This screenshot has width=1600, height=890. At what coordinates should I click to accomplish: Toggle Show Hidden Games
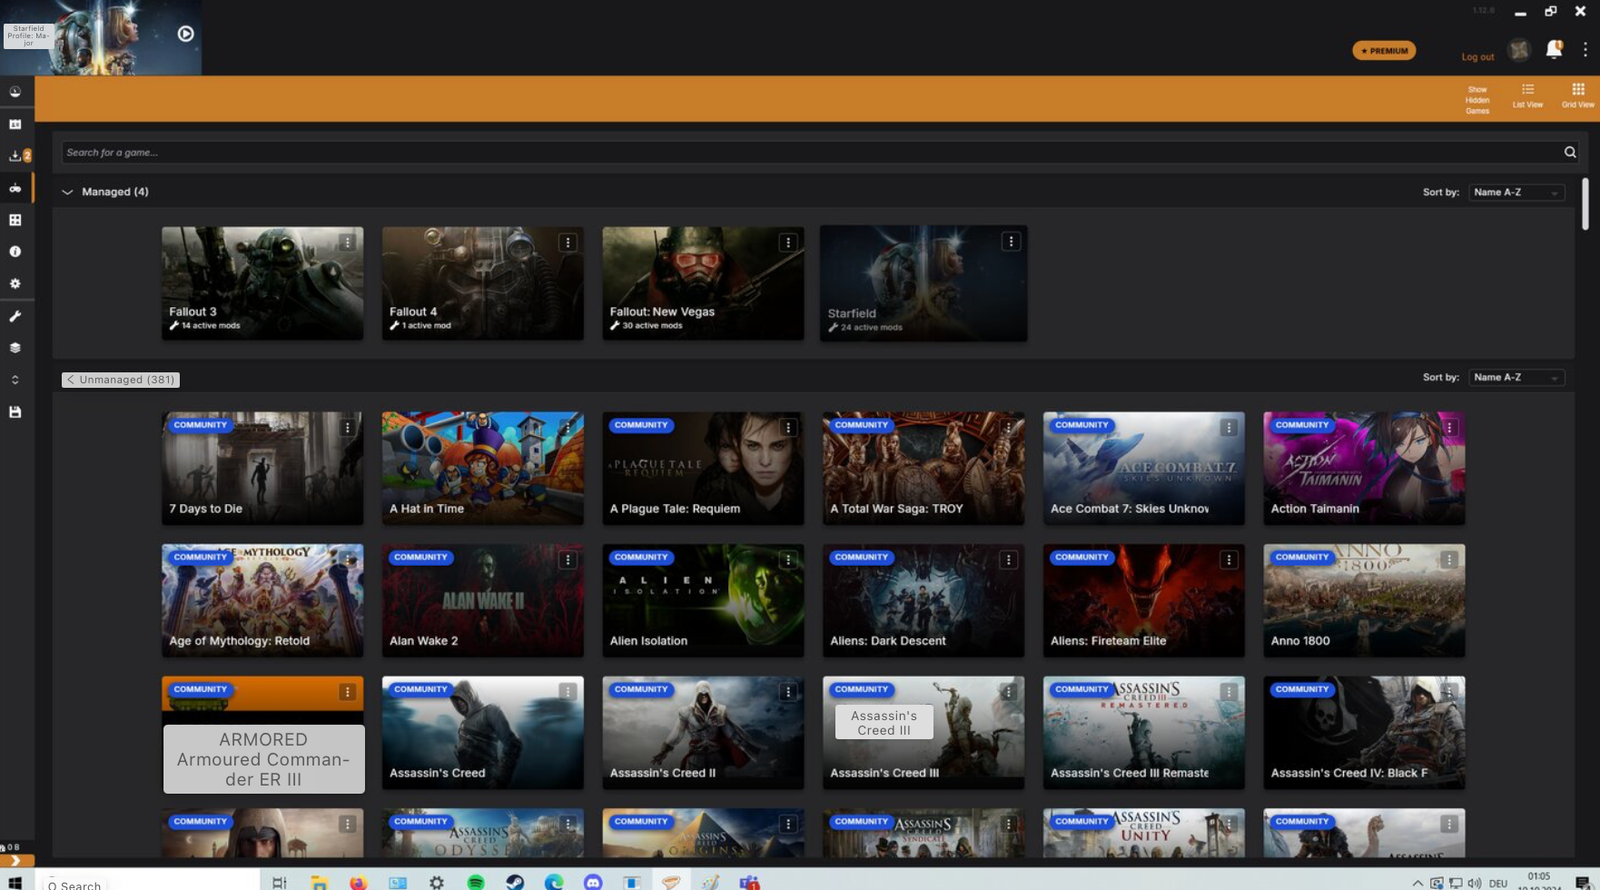[x=1477, y=99]
